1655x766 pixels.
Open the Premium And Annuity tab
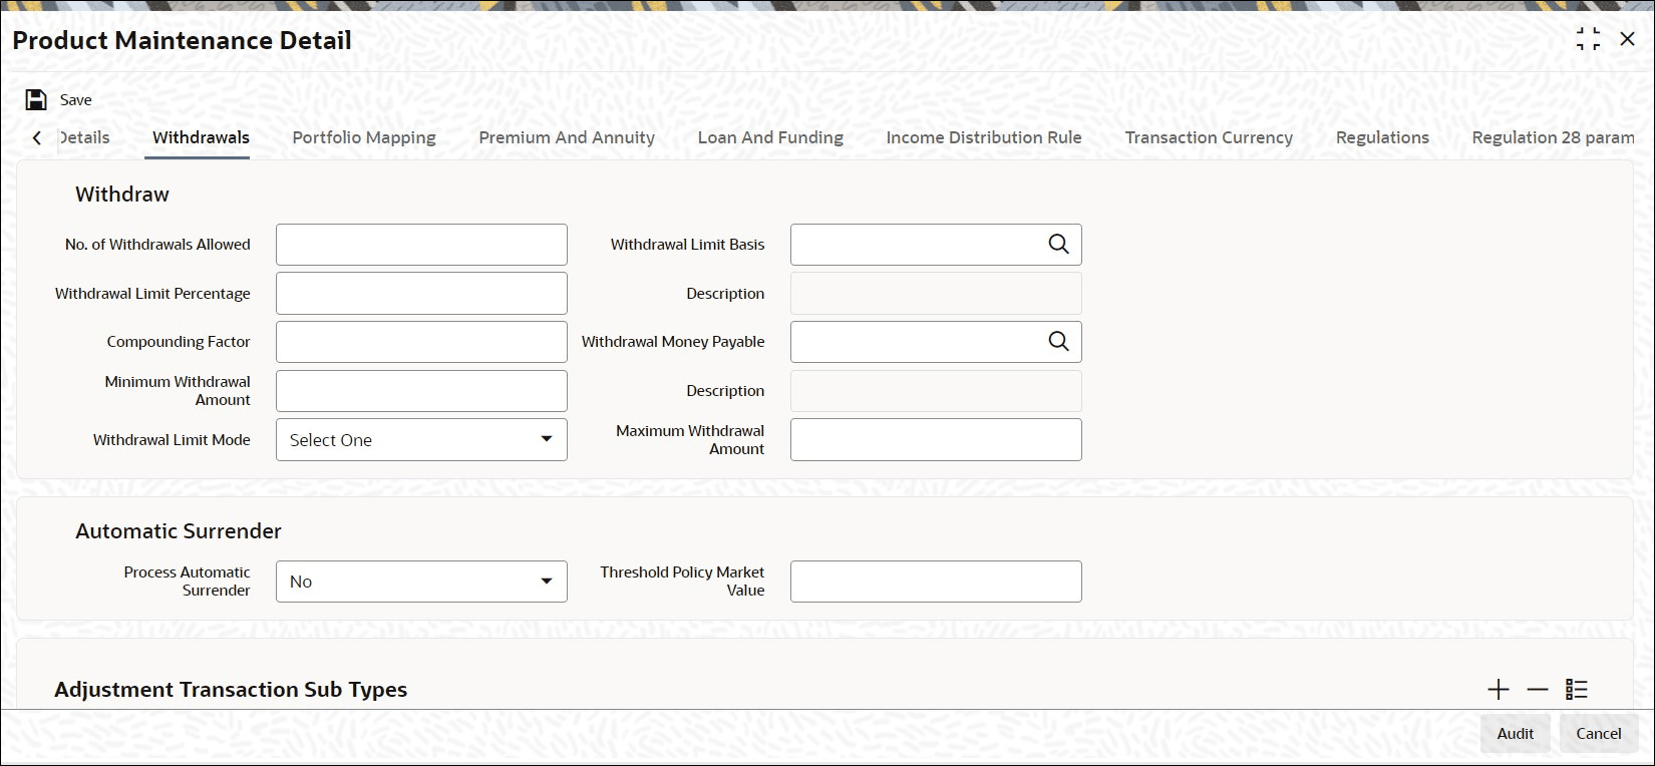tap(567, 137)
